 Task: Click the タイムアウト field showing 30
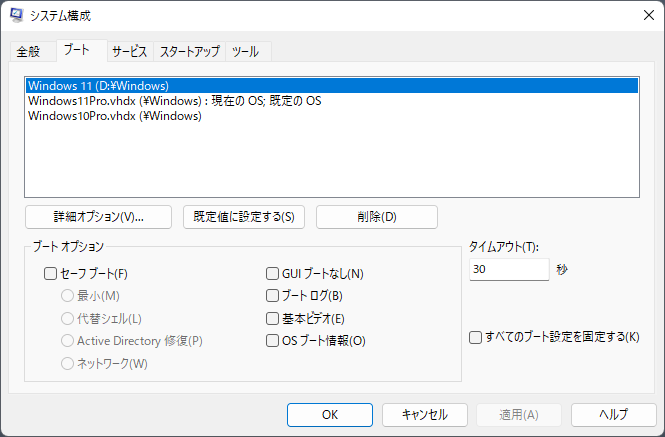click(x=509, y=269)
